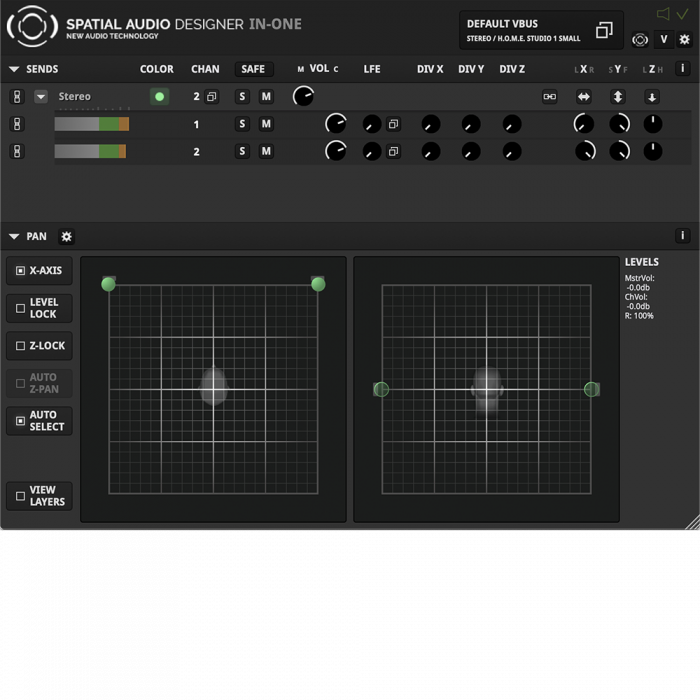Click the green checkmark icon

tap(682, 14)
